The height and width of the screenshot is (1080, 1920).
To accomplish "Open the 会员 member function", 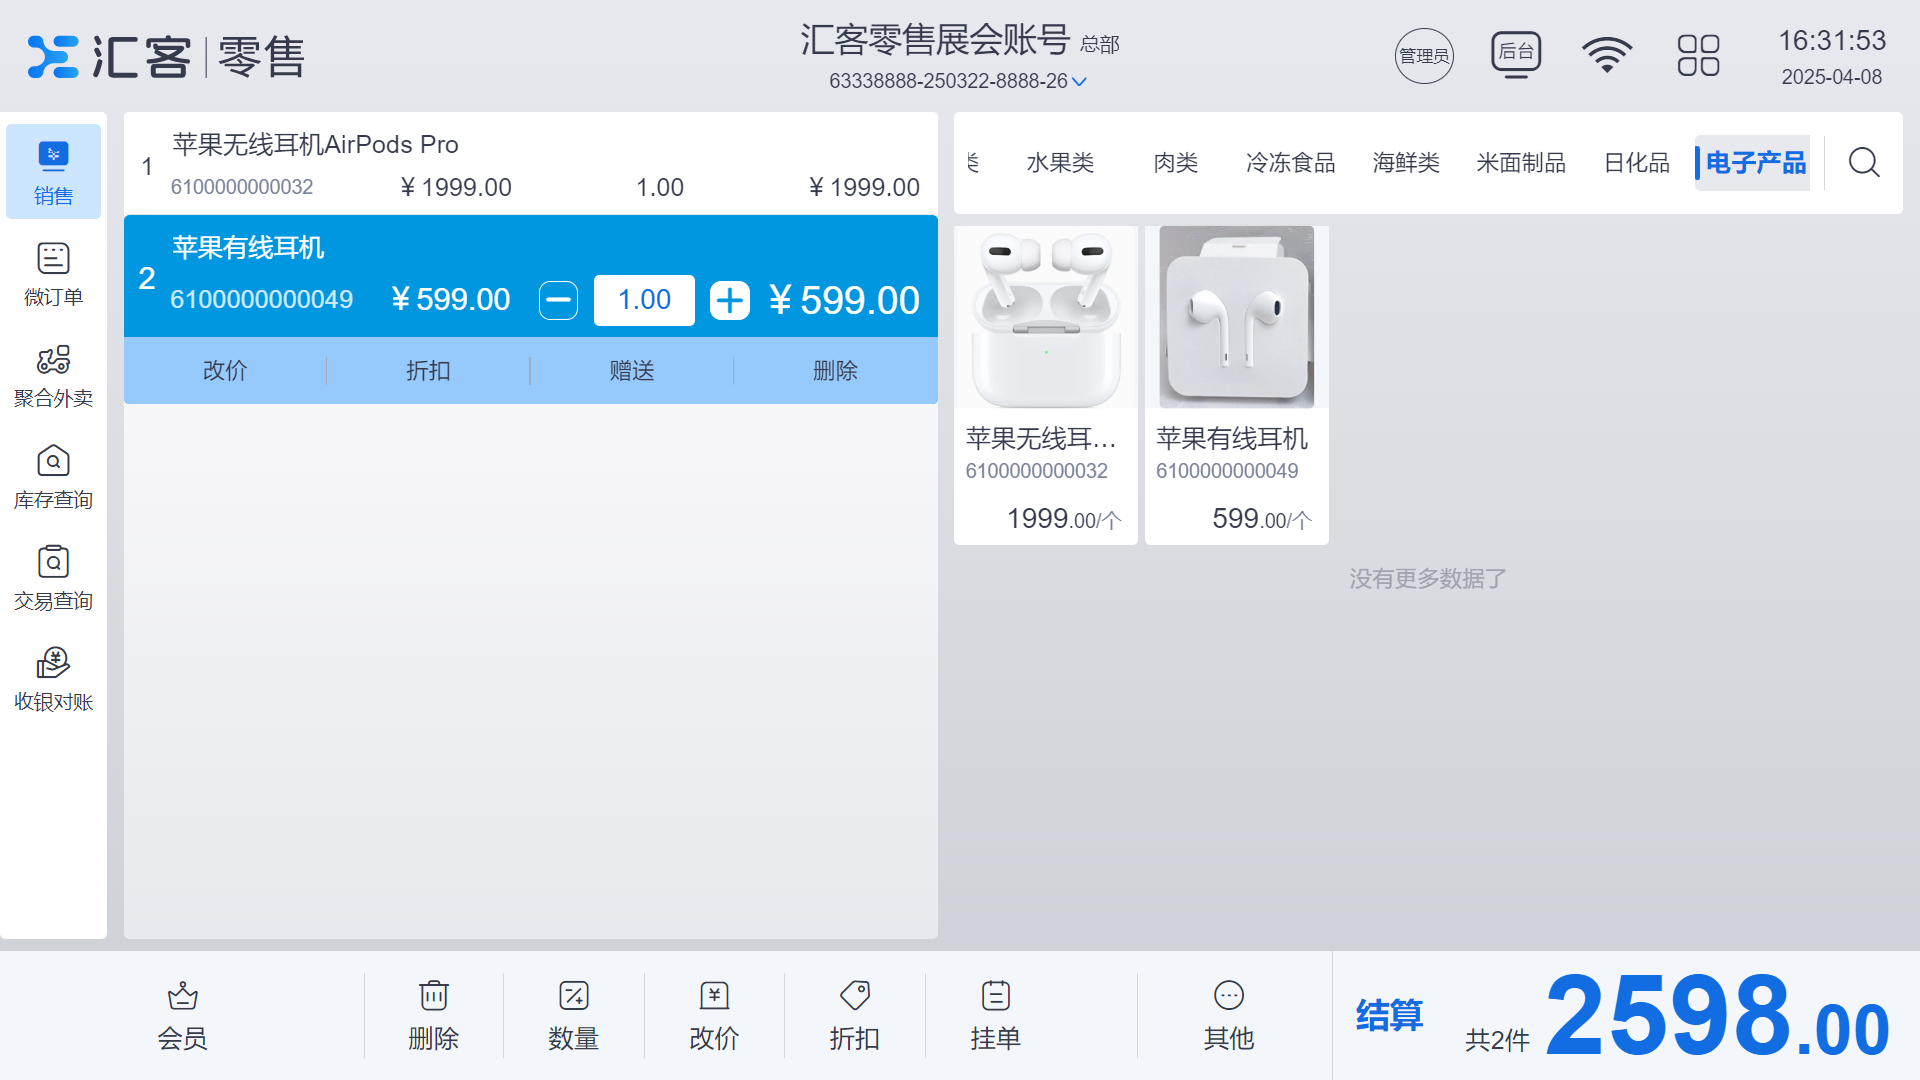I will pyautogui.click(x=181, y=1013).
